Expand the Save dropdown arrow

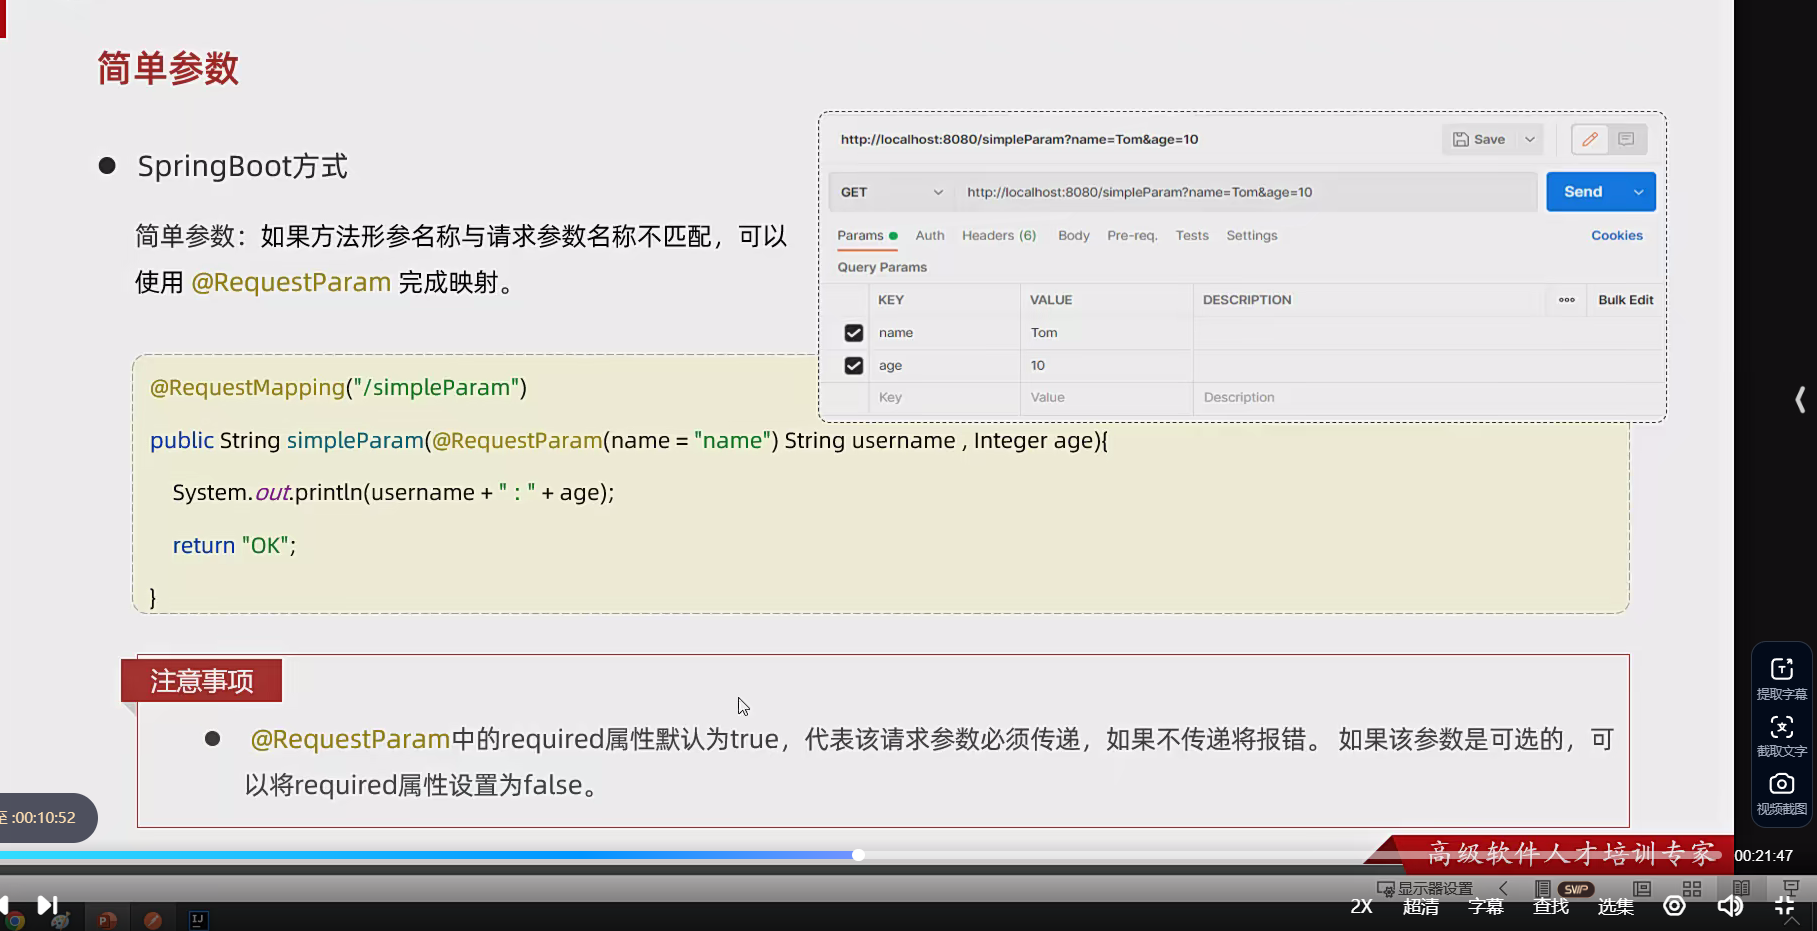1530,139
